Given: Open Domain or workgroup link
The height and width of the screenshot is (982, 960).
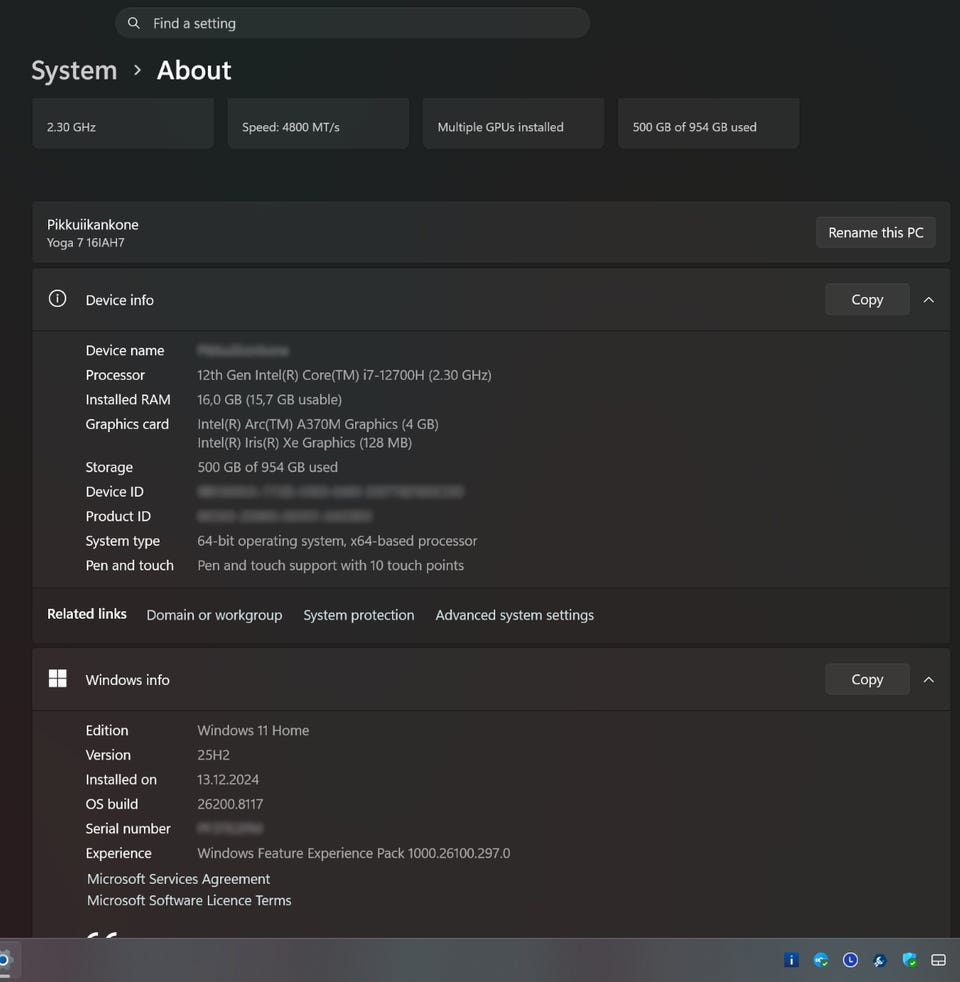Looking at the screenshot, I should point(214,615).
